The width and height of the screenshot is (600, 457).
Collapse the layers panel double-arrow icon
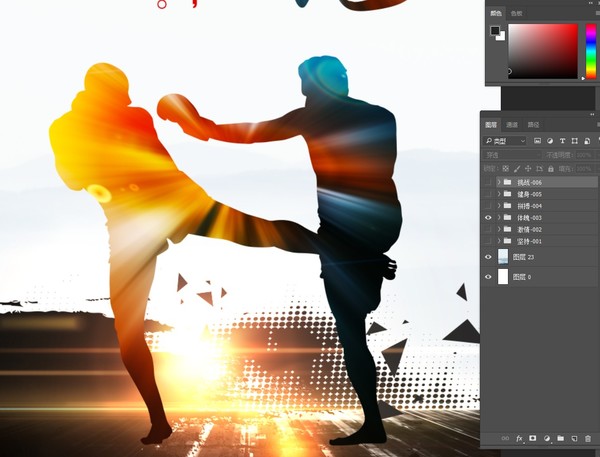tap(592, 114)
